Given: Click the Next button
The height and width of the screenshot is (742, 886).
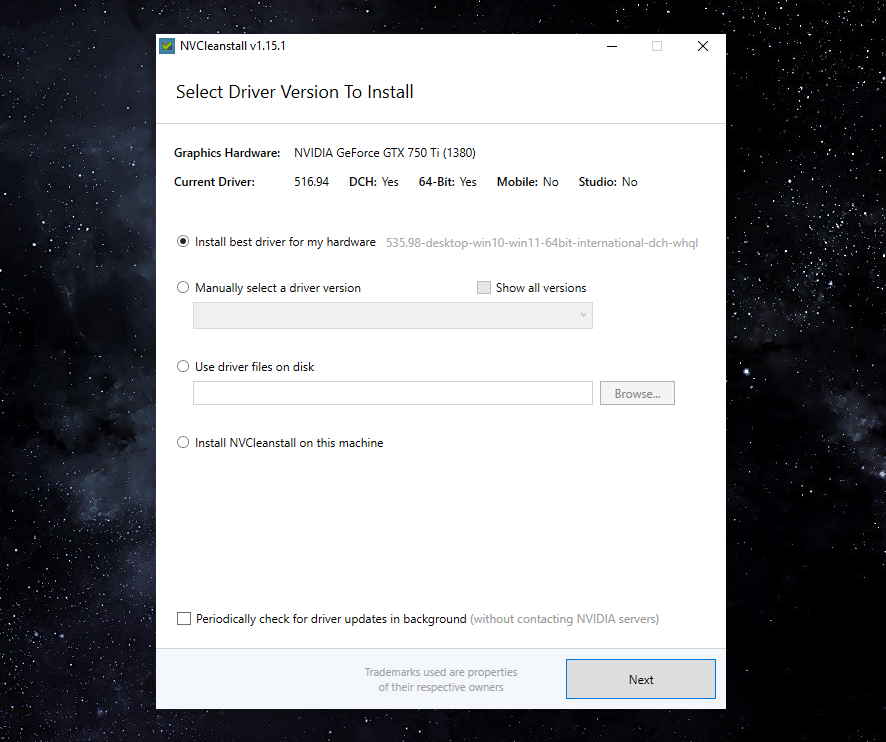Looking at the screenshot, I should pyautogui.click(x=641, y=679).
